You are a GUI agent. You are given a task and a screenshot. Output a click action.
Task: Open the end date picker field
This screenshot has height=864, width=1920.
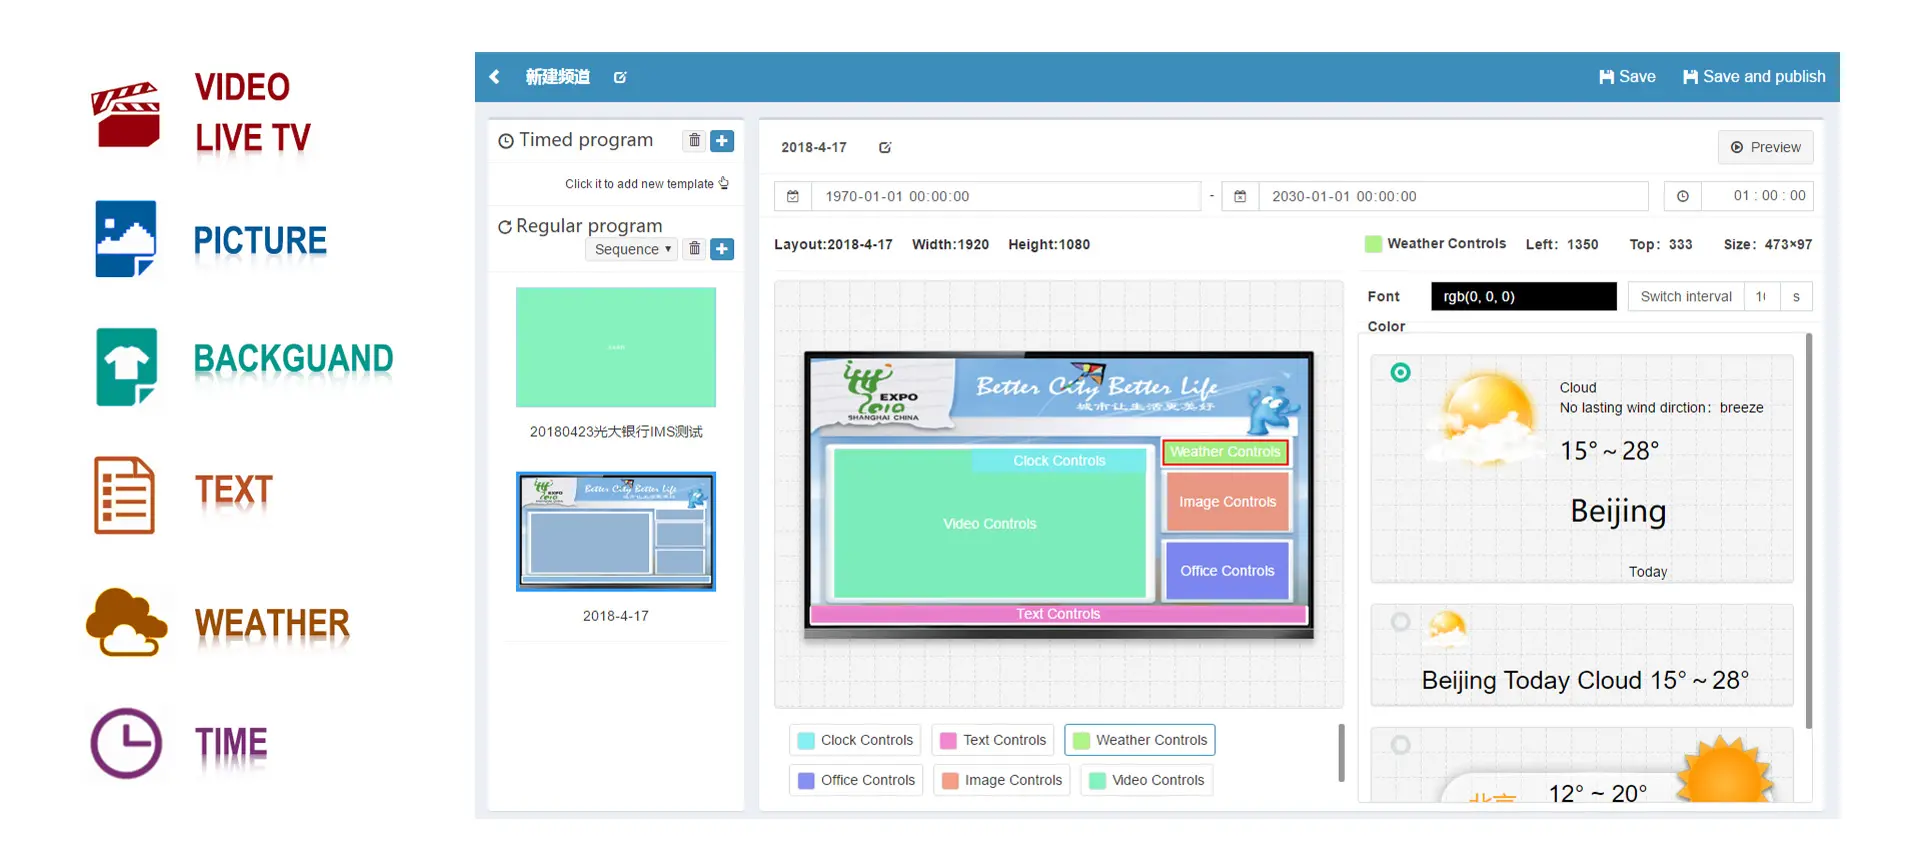[x=1451, y=196]
